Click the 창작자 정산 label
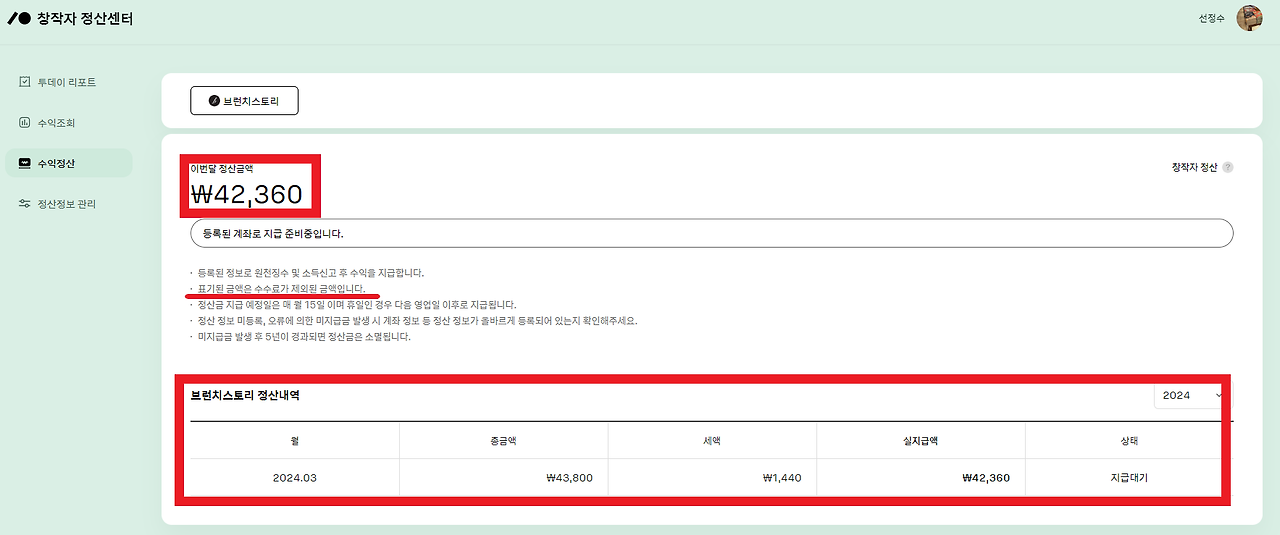Screen dimensions: 1280x535 (x=1194, y=167)
